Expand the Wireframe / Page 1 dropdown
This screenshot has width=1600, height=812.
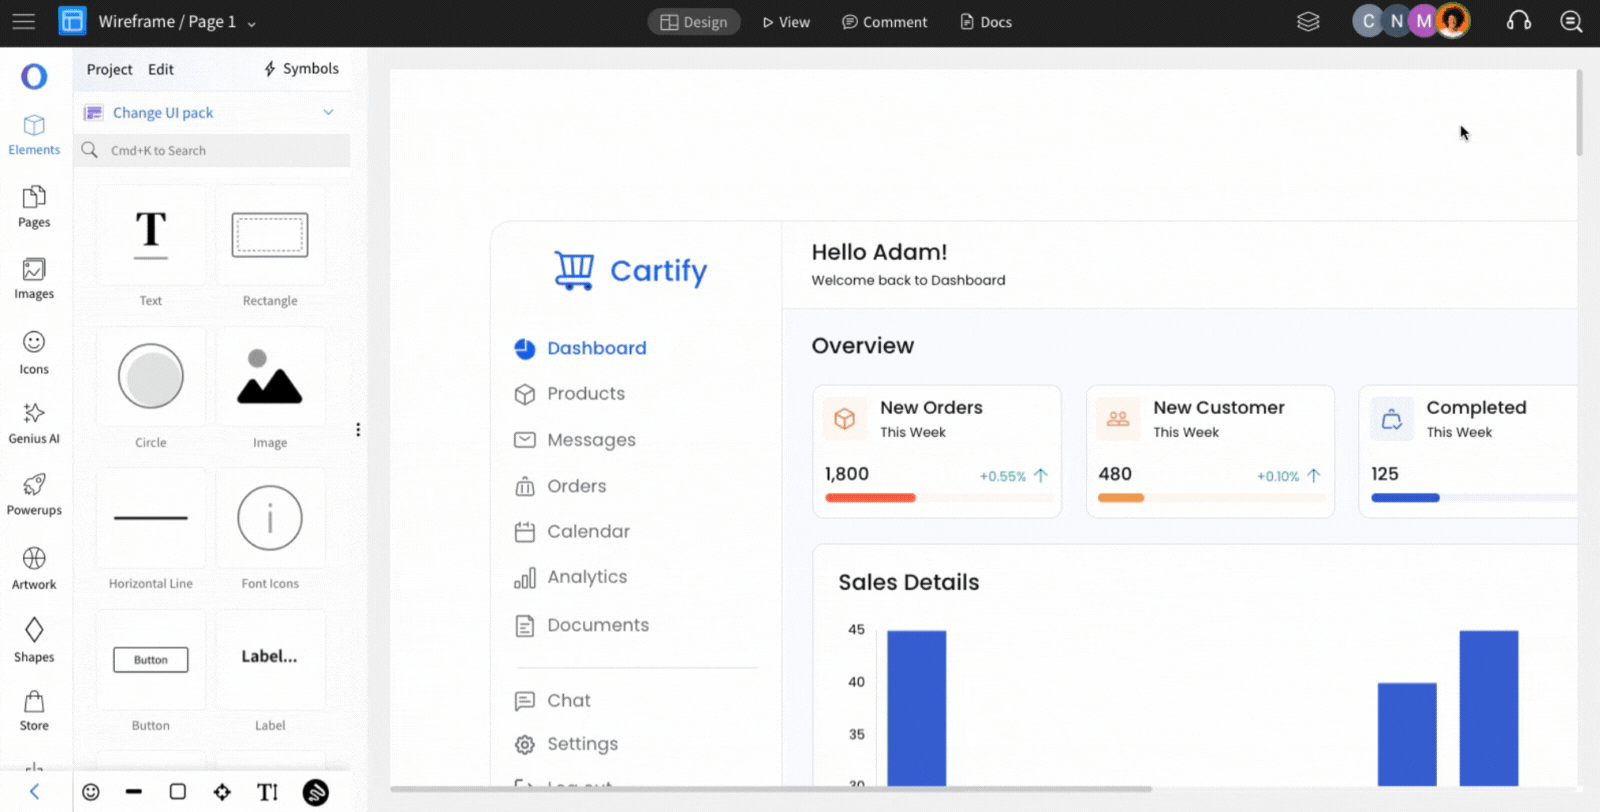(252, 23)
